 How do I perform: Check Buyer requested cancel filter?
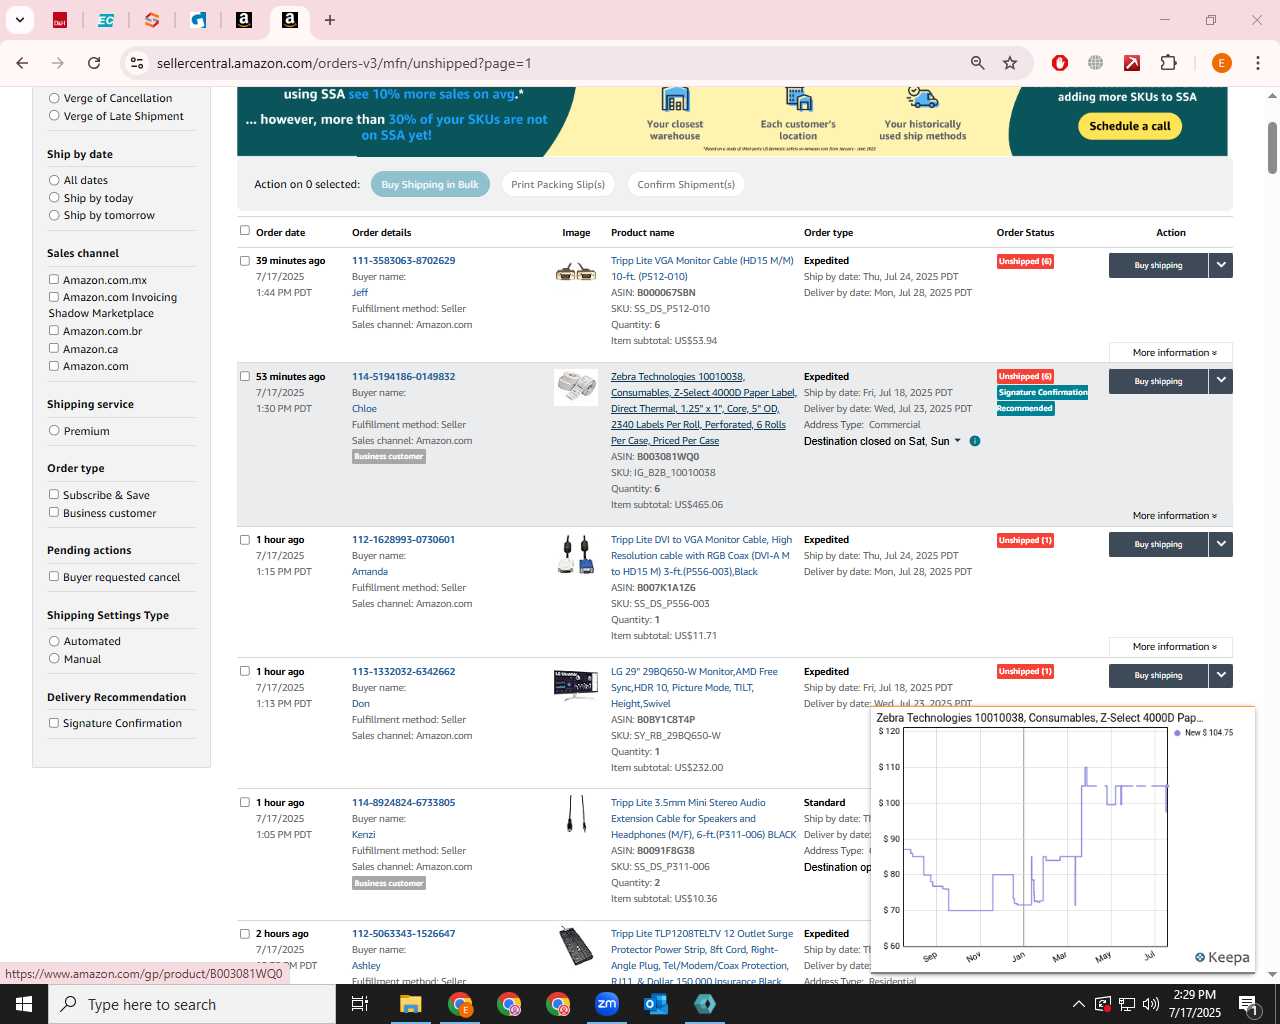(x=54, y=577)
